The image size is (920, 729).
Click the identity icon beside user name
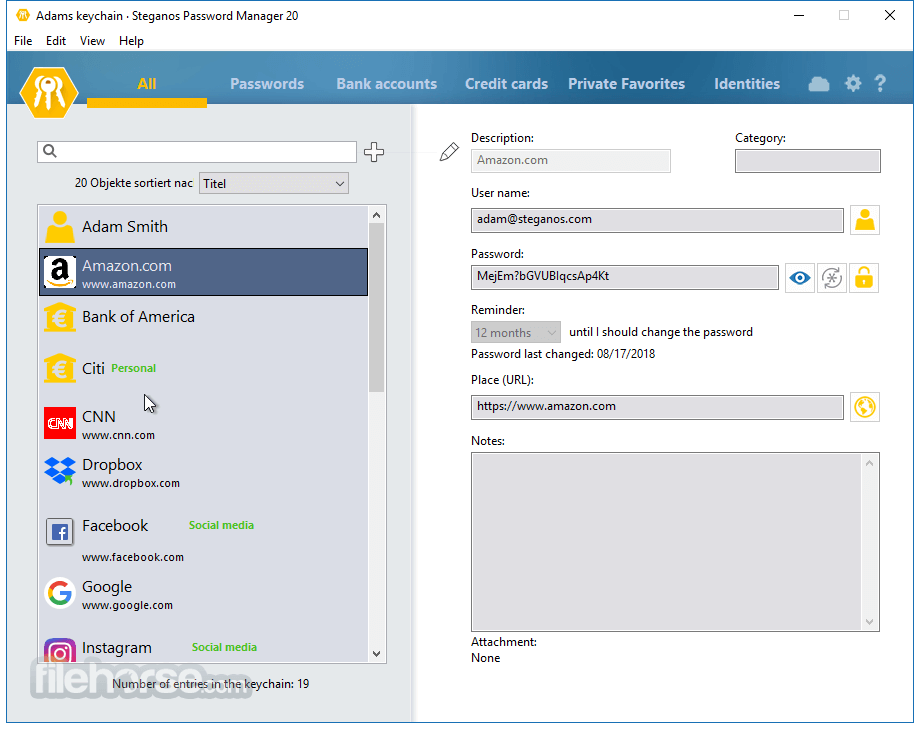864,220
